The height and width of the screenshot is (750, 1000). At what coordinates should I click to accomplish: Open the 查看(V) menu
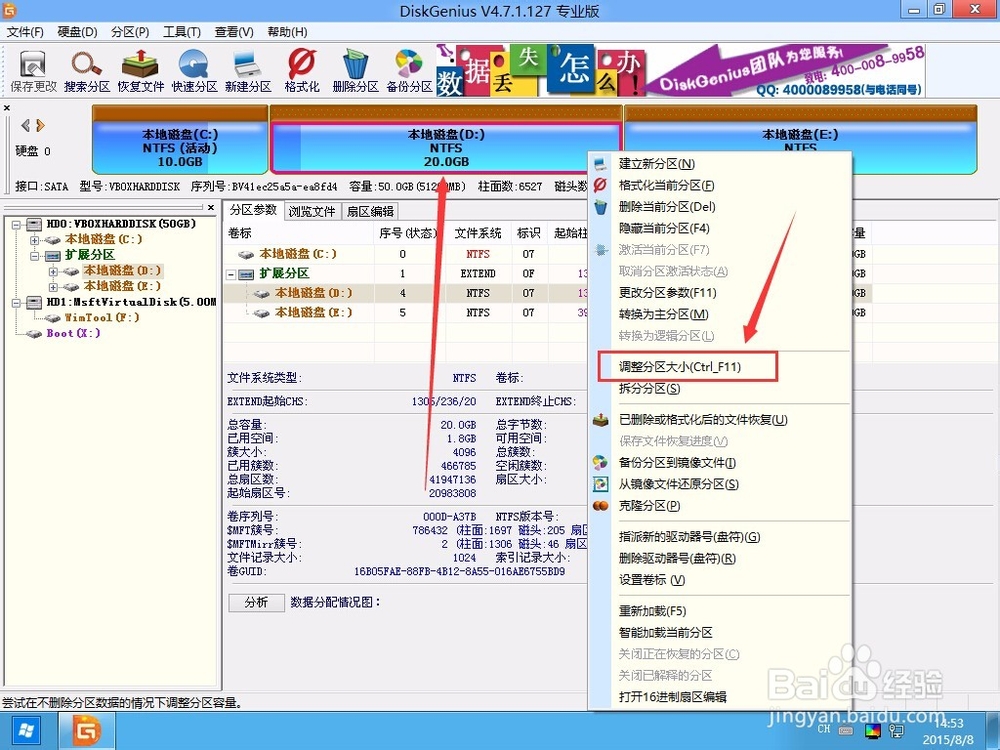(234, 32)
